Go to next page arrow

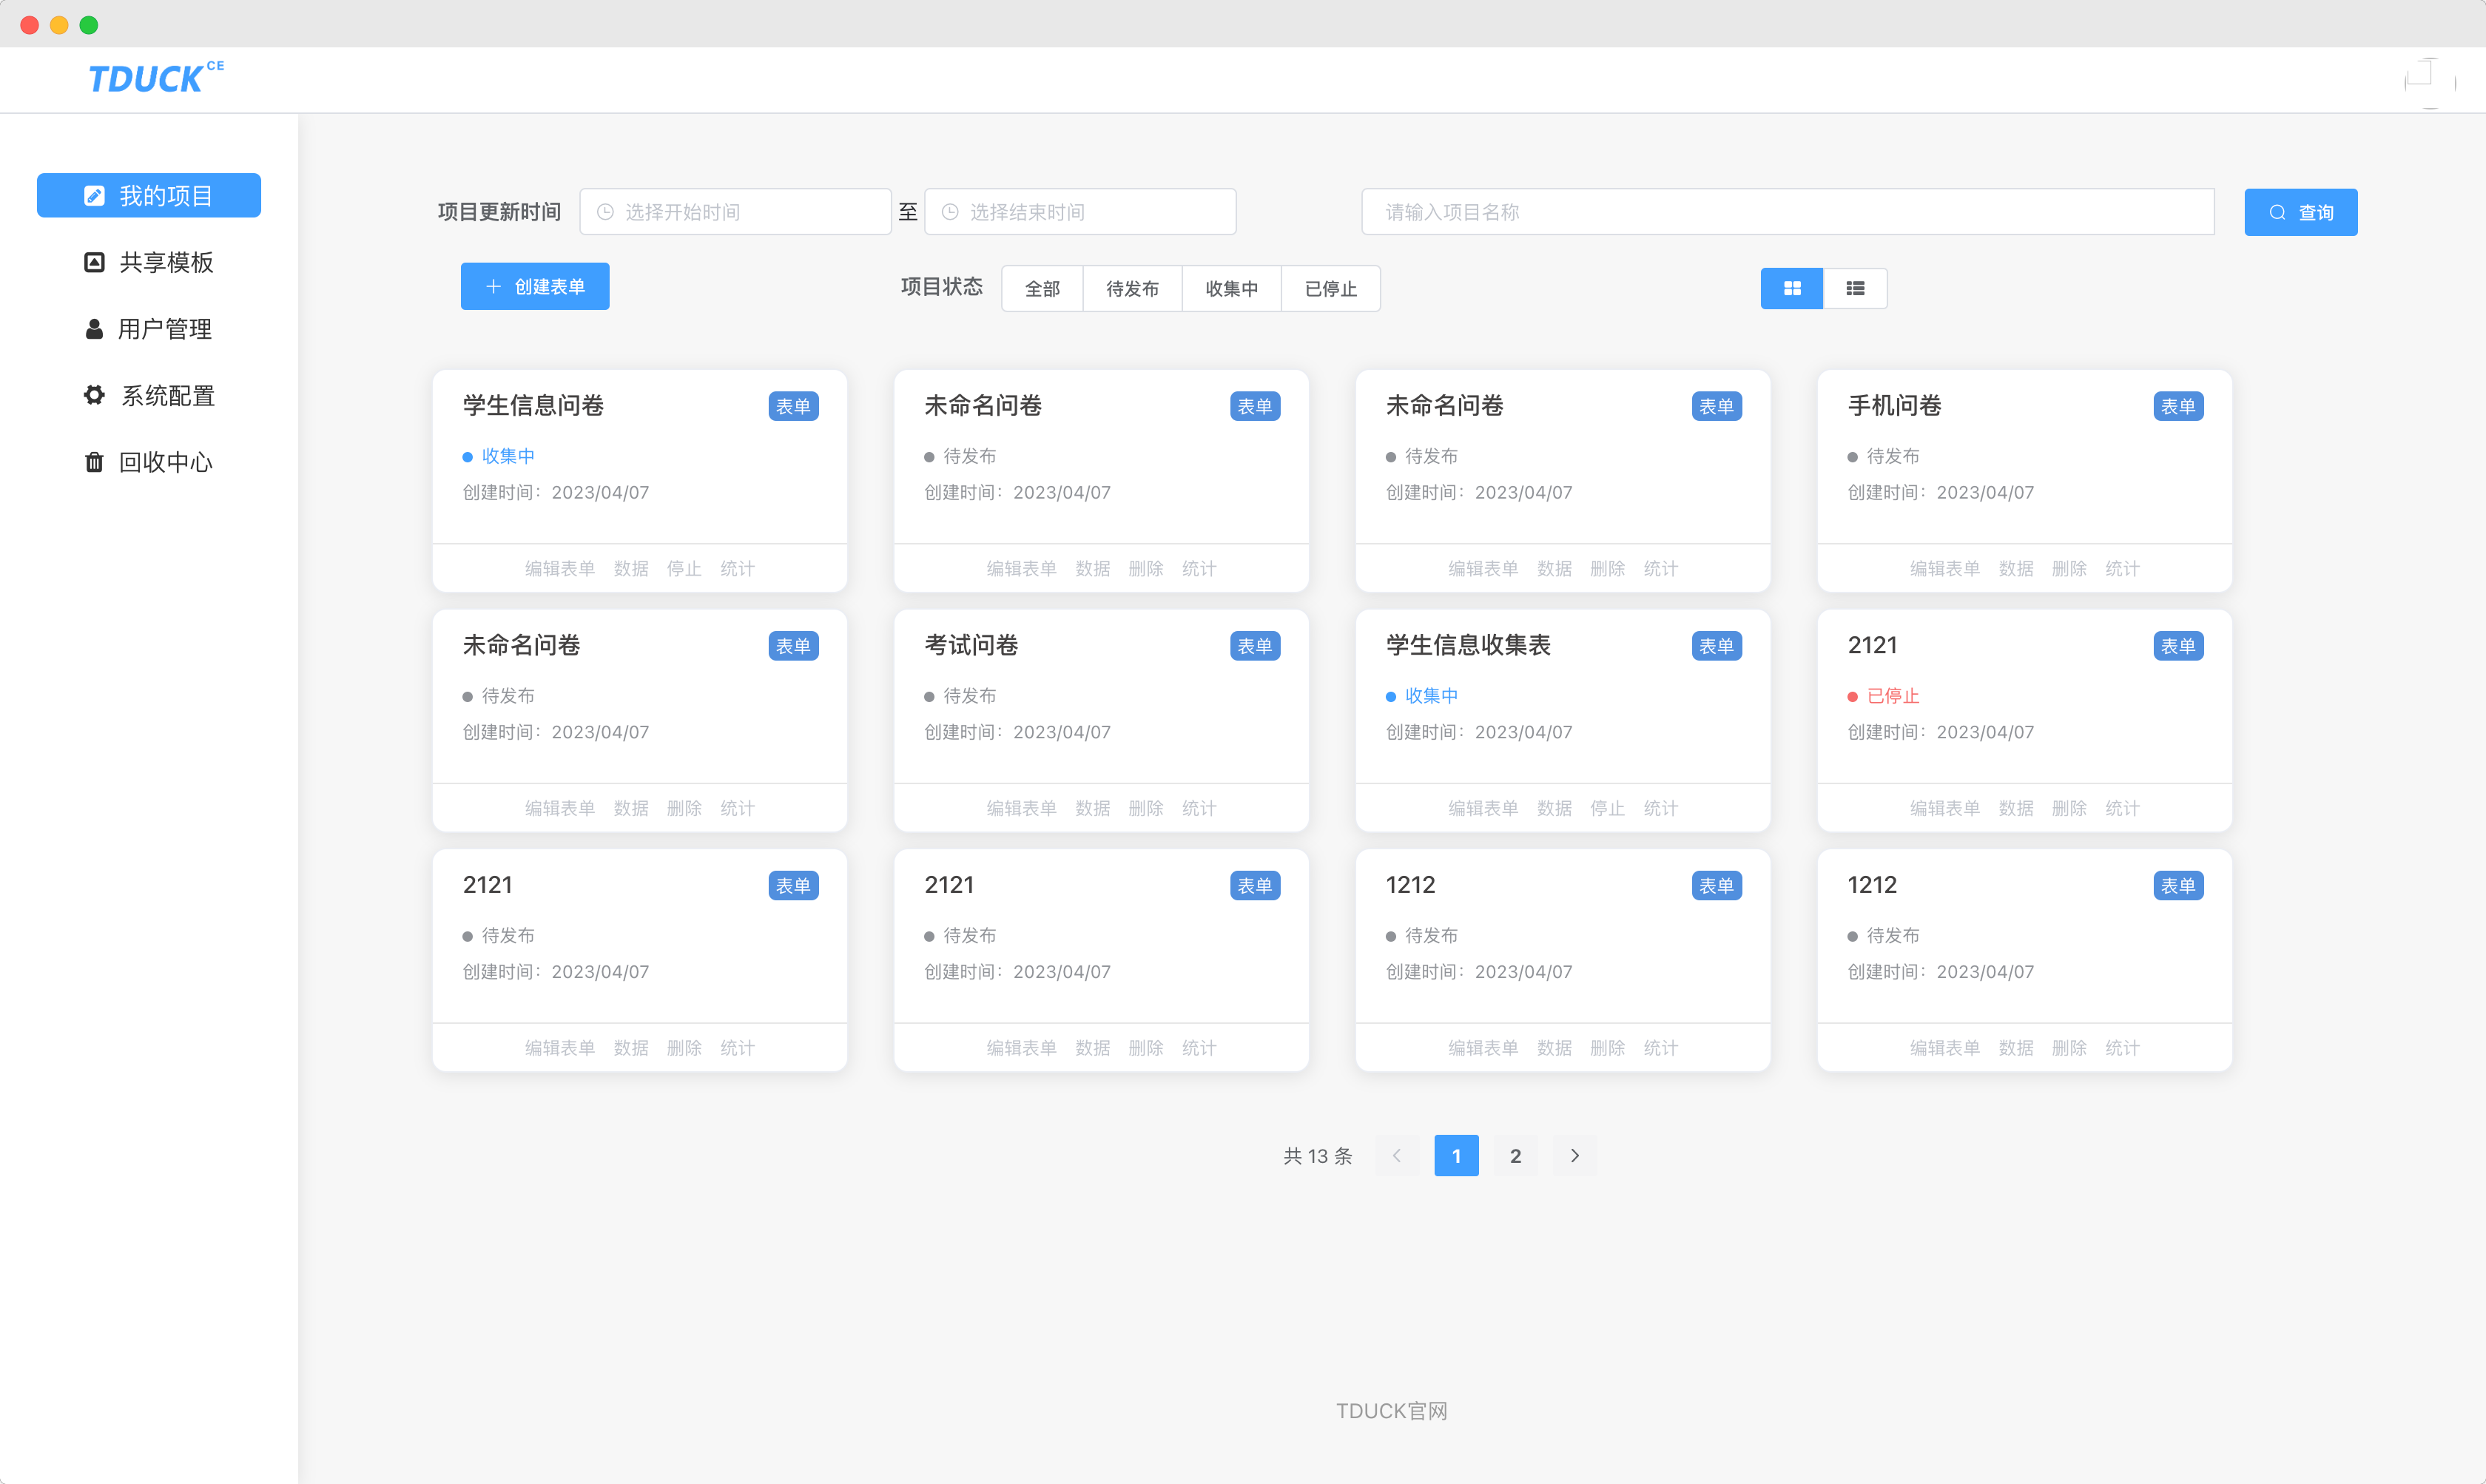click(x=1575, y=1155)
